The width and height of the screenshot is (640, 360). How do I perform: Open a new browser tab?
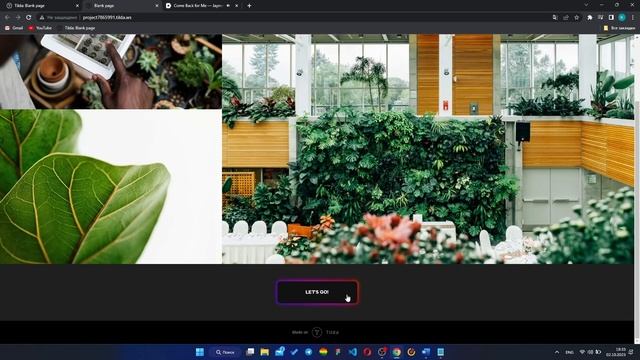(249, 6)
